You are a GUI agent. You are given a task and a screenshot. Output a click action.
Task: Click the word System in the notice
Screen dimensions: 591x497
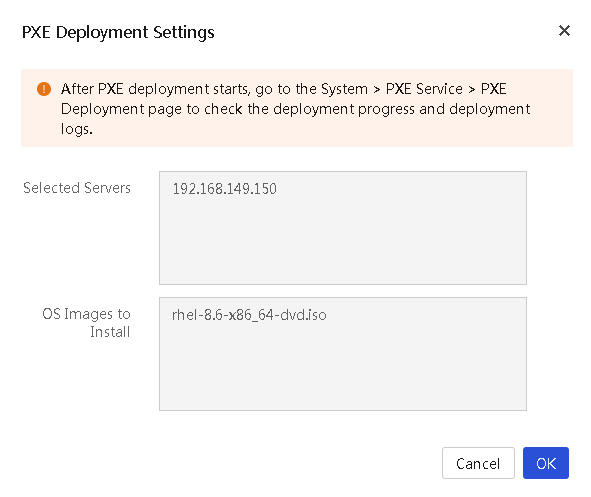click(344, 89)
